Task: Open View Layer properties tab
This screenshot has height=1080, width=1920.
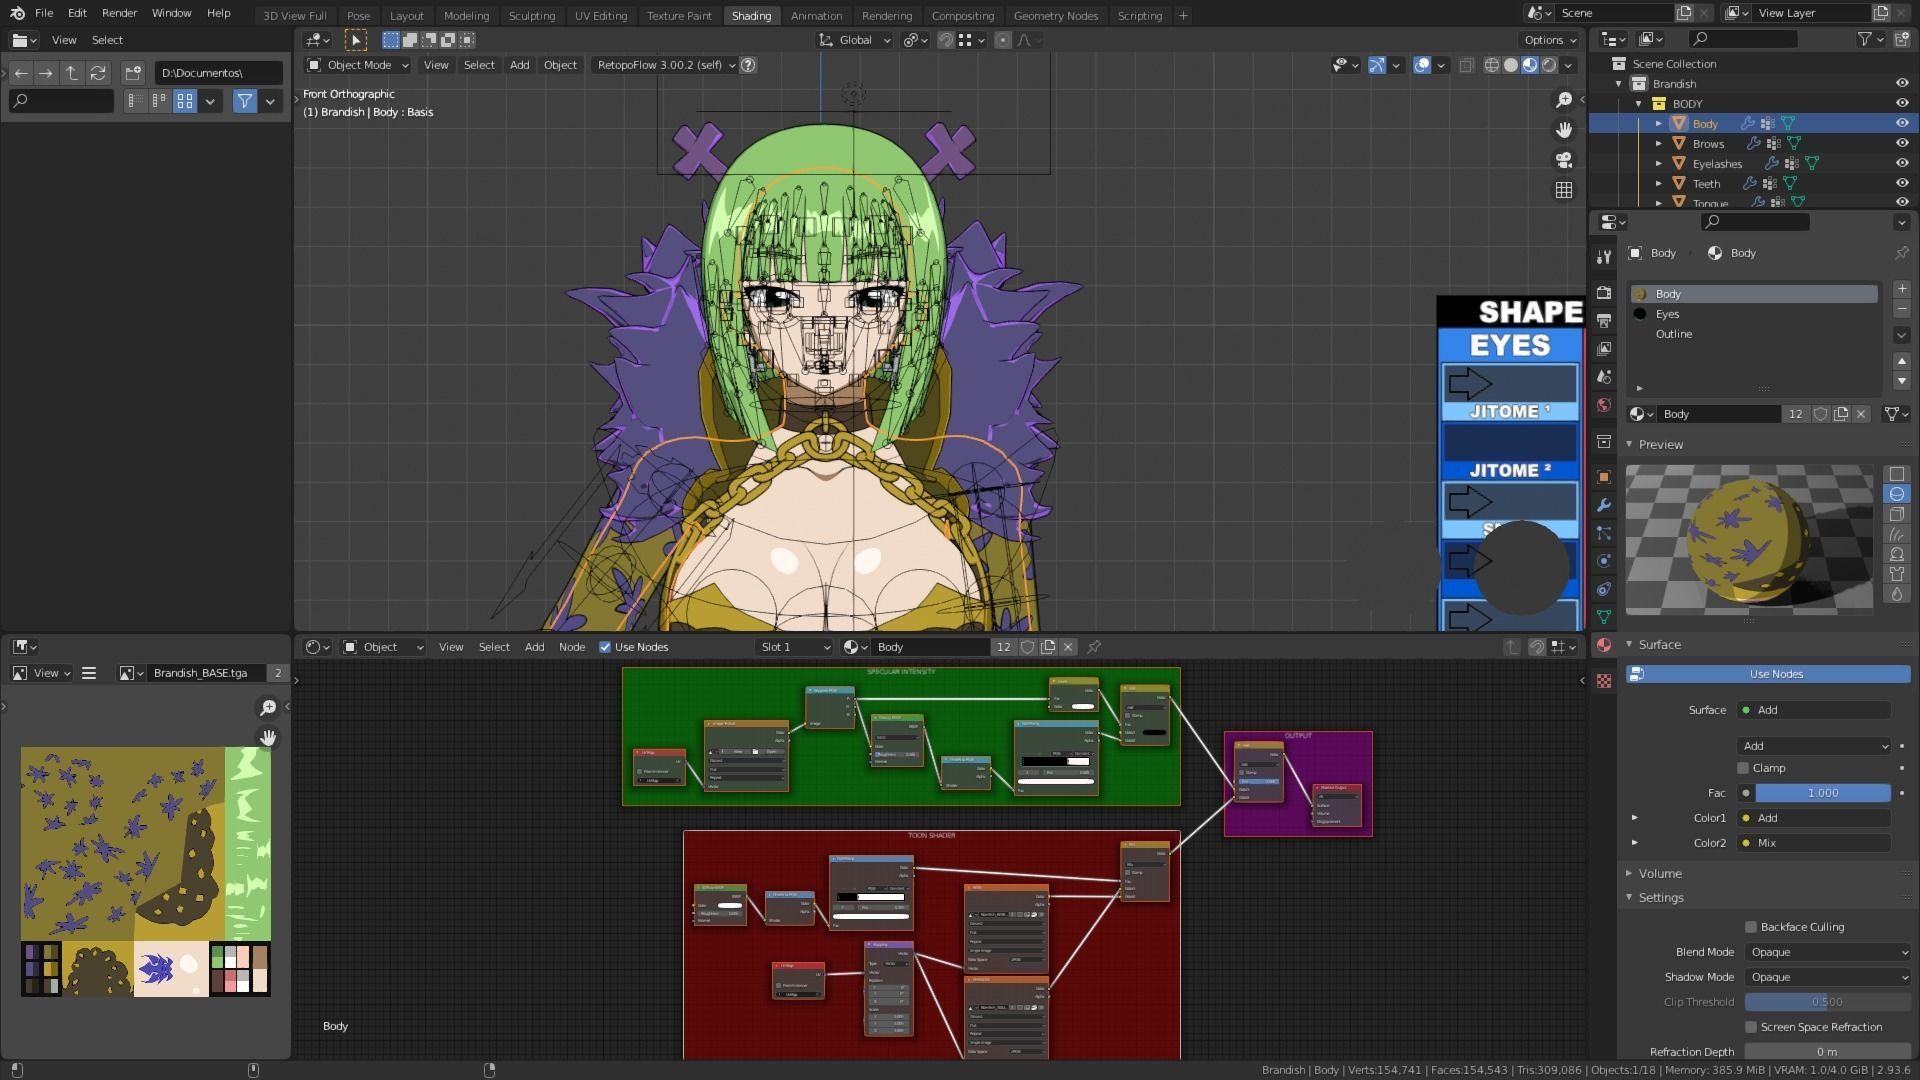Action: 1604,349
